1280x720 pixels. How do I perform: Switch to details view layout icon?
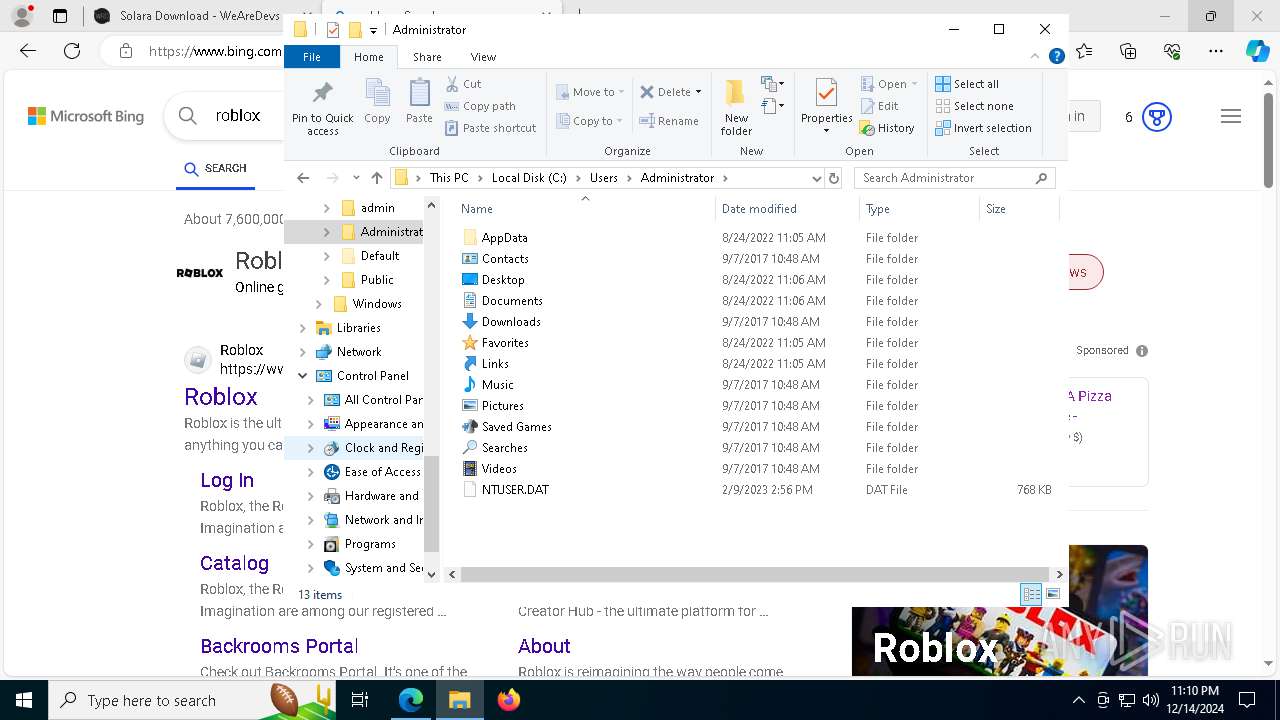1031,594
